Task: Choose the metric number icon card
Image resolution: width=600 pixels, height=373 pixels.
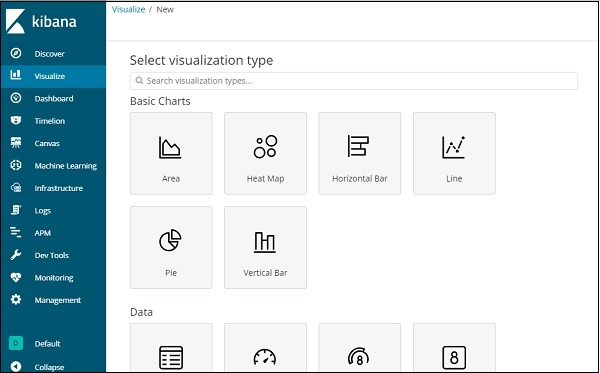Action: pos(454,348)
